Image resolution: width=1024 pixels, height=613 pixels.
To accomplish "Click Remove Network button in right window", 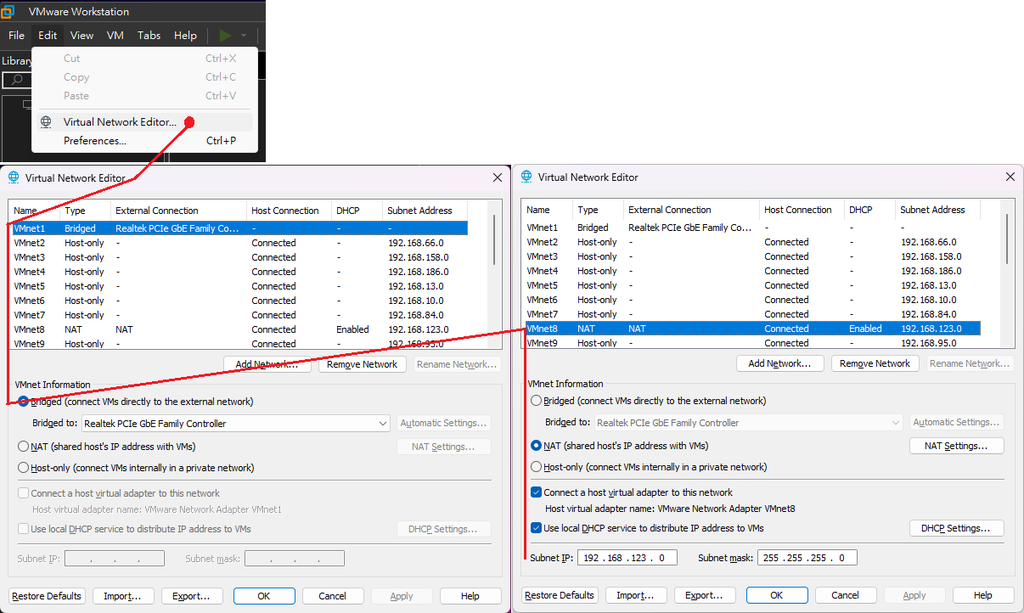I will (875, 364).
